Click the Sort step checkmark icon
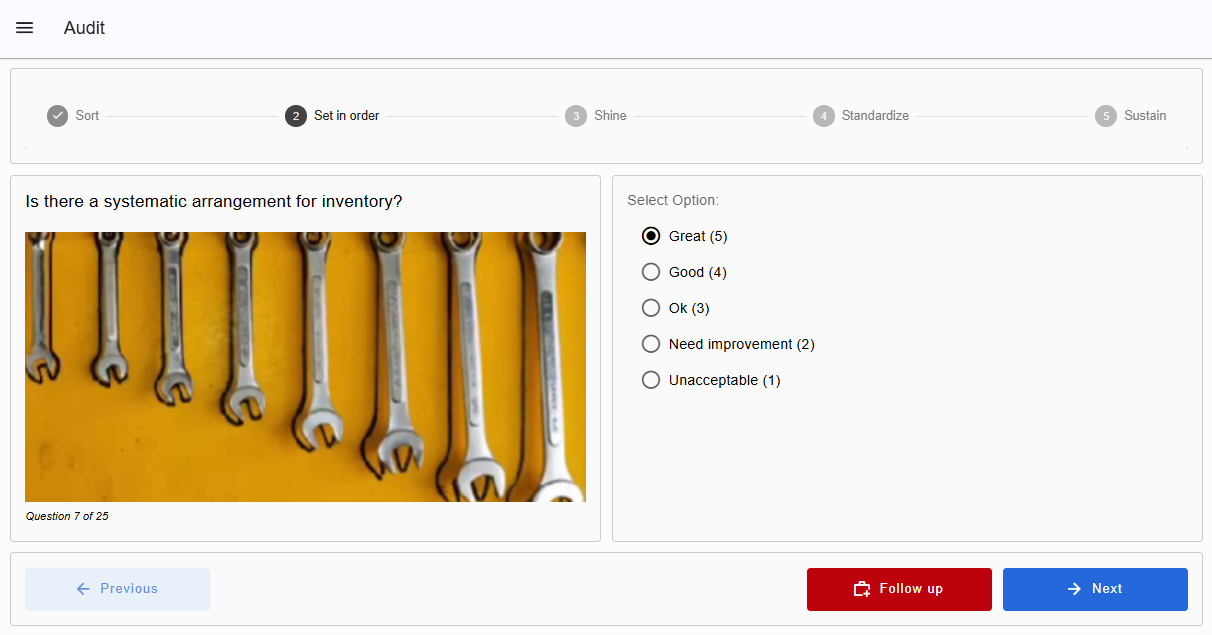The height and width of the screenshot is (635, 1212). (x=57, y=116)
